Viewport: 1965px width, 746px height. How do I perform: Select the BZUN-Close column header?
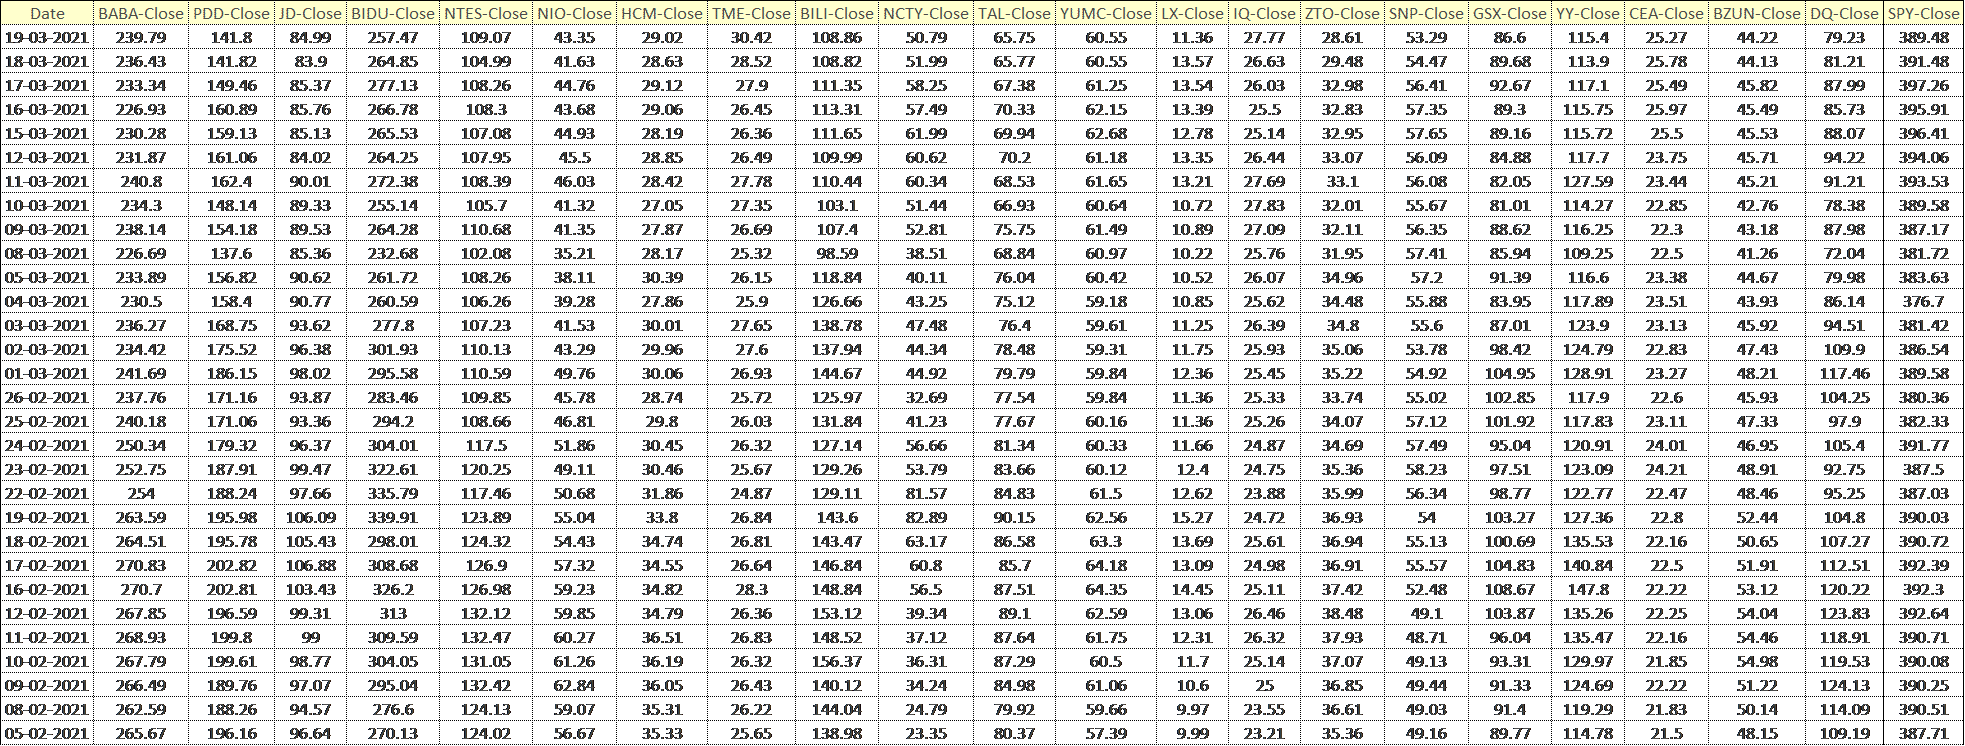(1758, 13)
